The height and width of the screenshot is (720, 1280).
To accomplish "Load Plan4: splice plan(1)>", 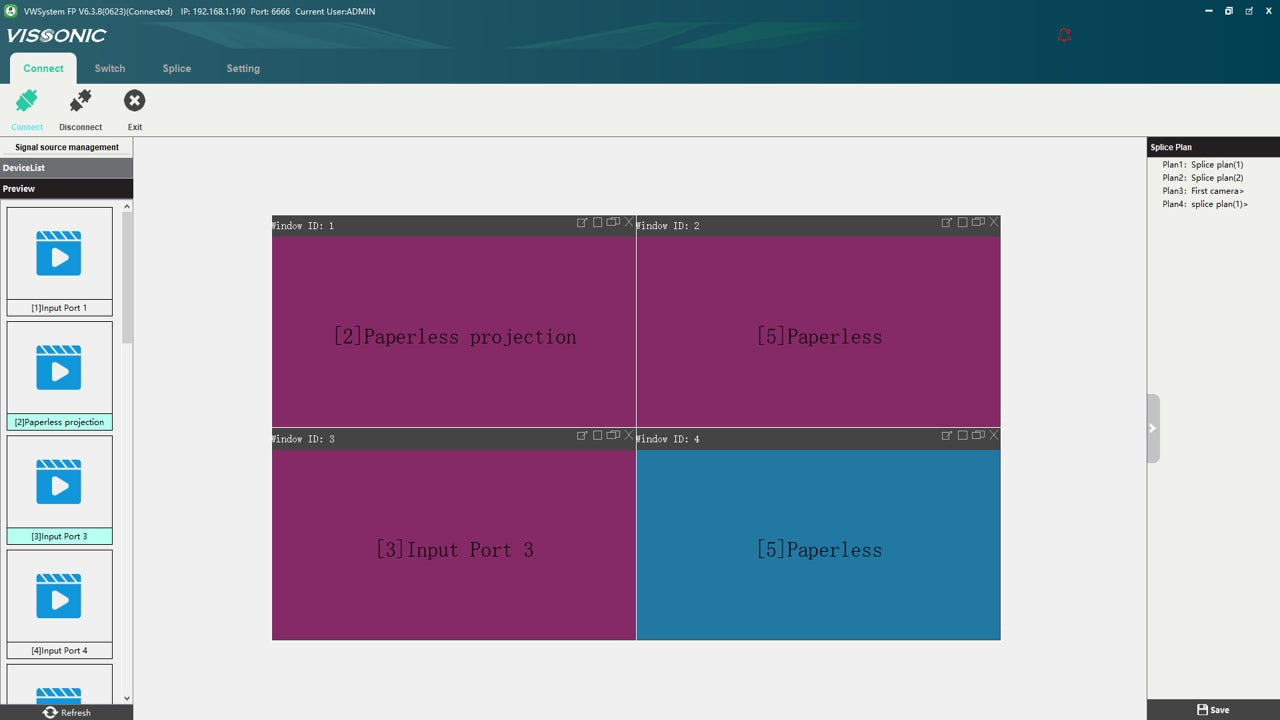I will [x=1205, y=204].
